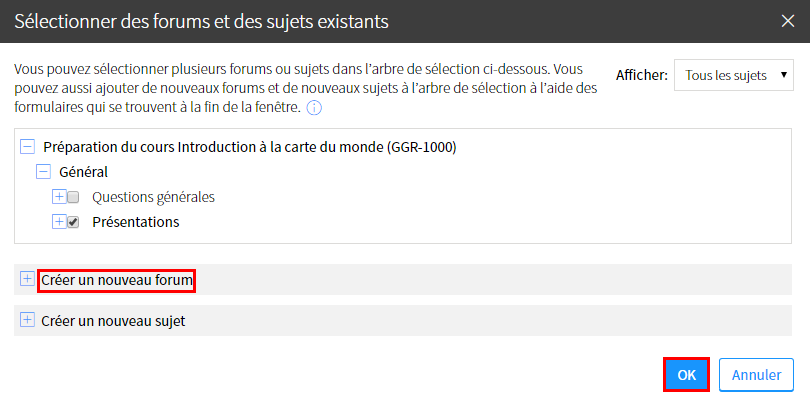Select the Questions générales forum label
Image resolution: width=810 pixels, height=401 pixels.
pyautogui.click(x=153, y=197)
